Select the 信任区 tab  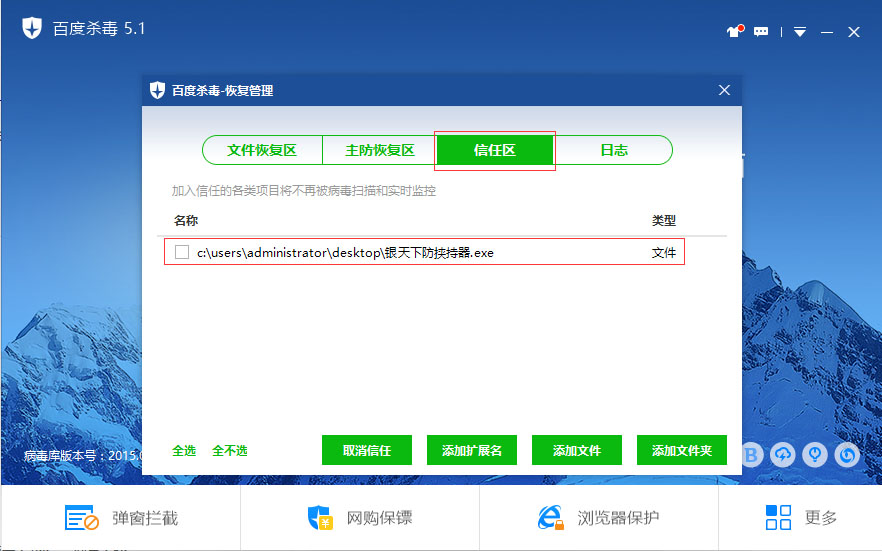(x=495, y=150)
